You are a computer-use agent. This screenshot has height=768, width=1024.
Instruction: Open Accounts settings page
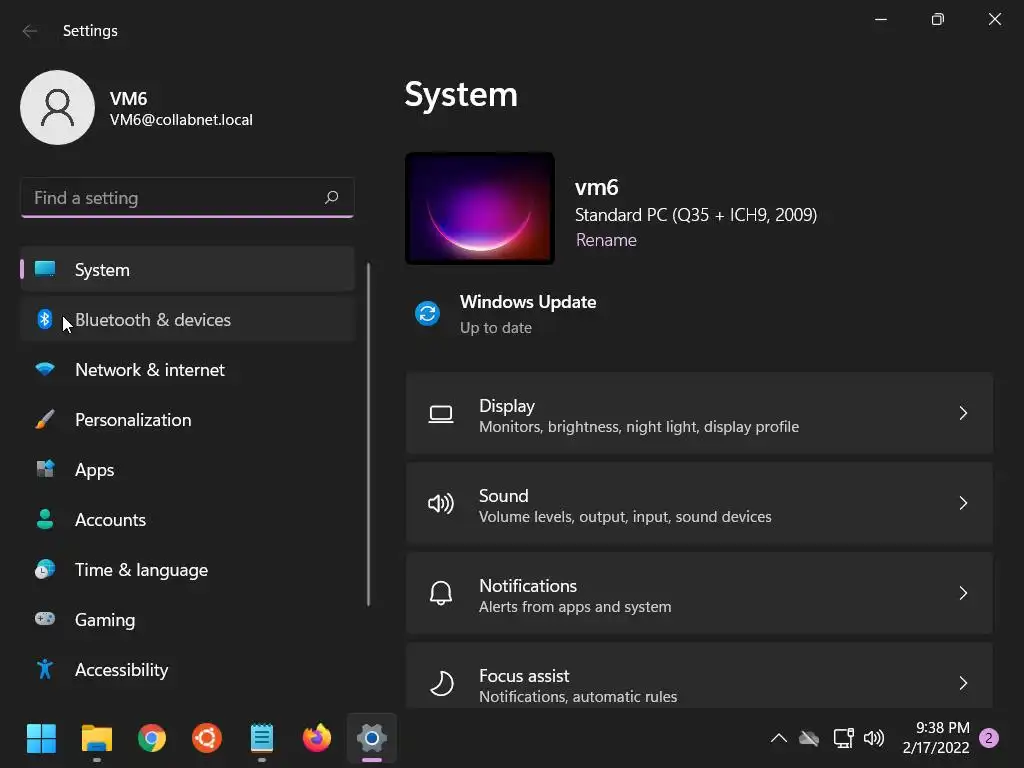pos(187,520)
